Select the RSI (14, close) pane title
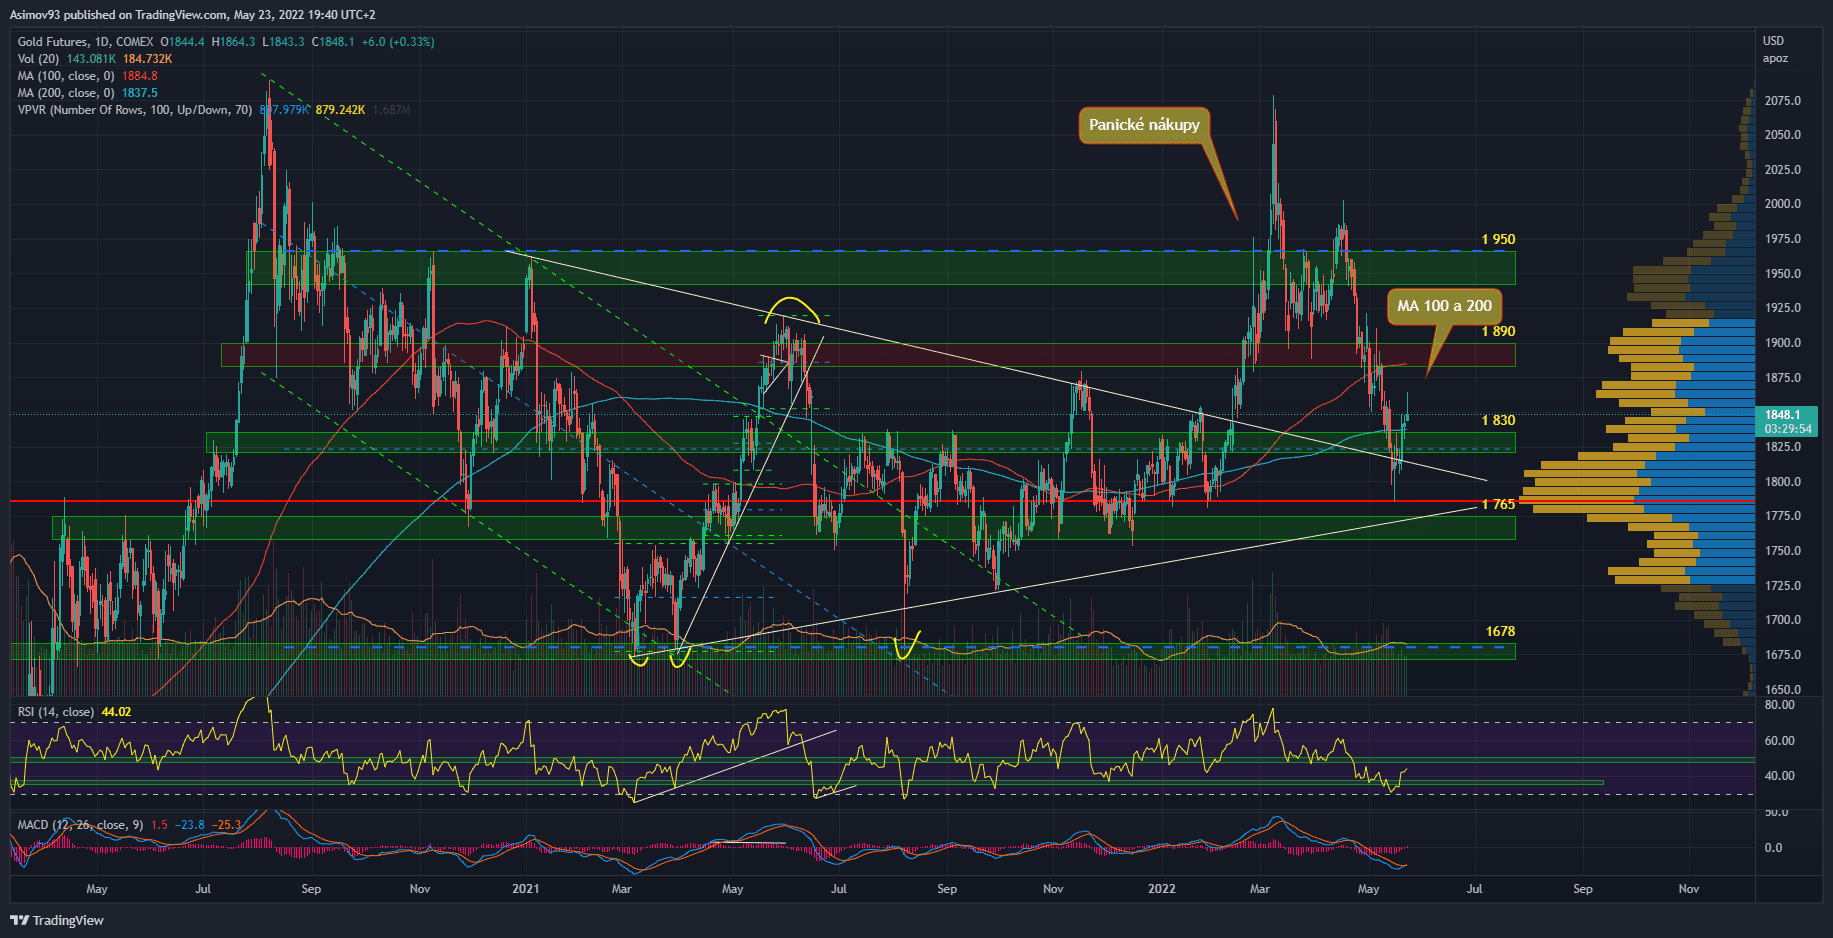This screenshot has width=1833, height=938. [x=56, y=712]
